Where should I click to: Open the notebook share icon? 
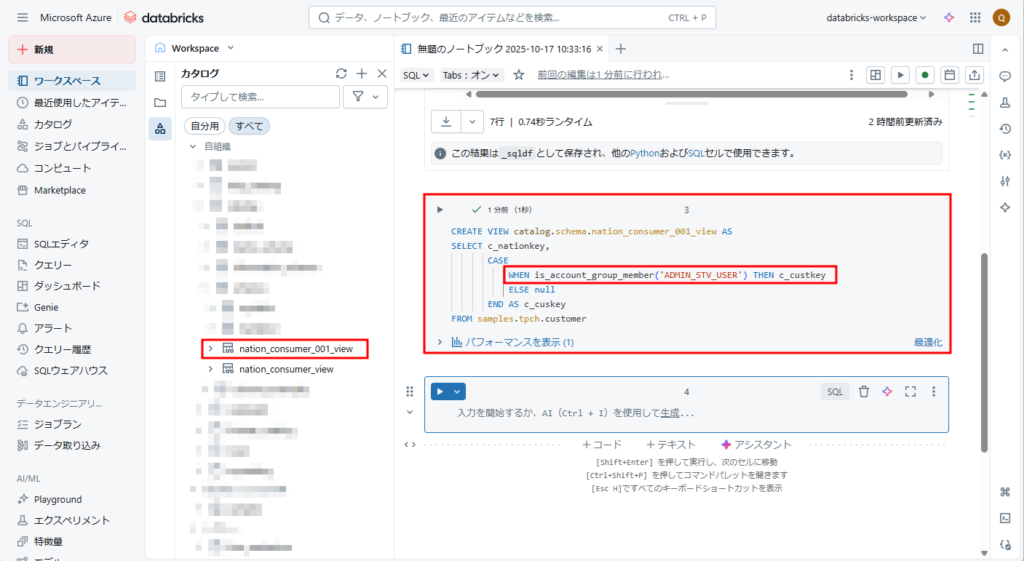click(x=974, y=75)
